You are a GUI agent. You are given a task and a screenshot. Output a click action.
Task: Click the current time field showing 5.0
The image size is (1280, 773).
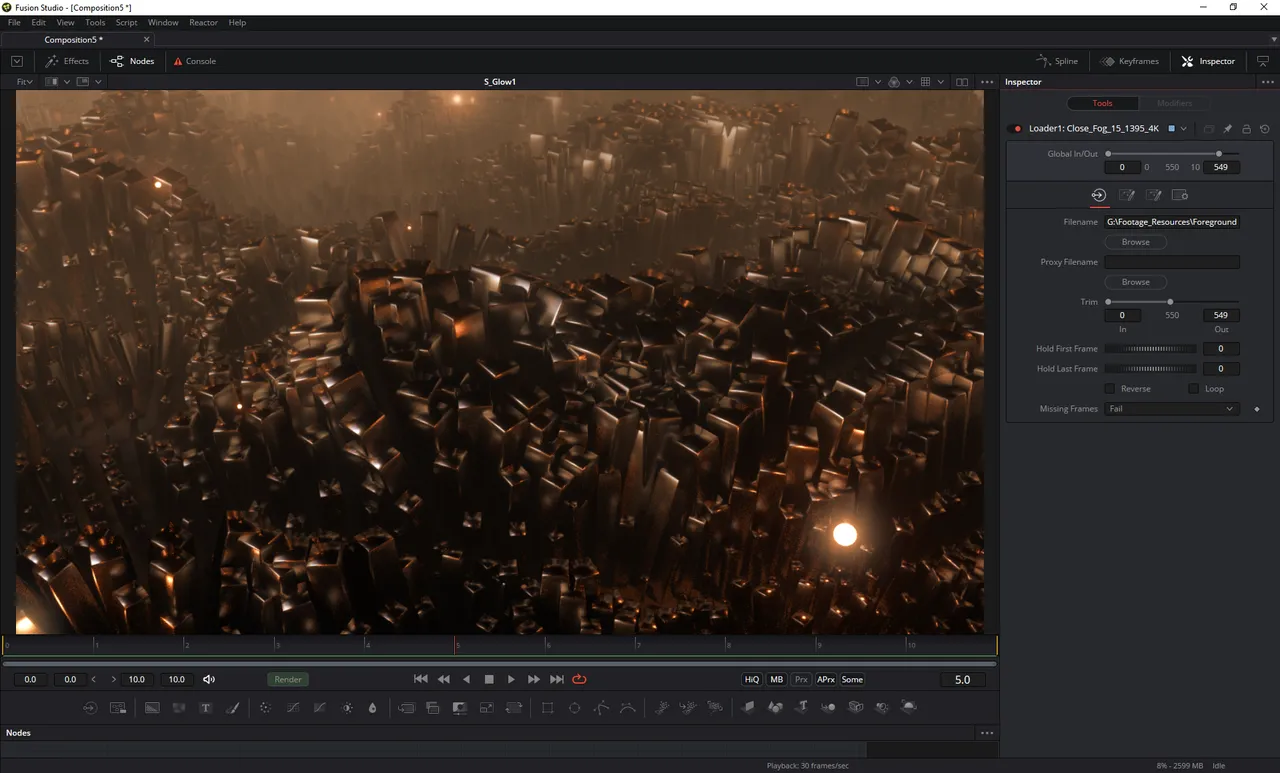[962, 679]
